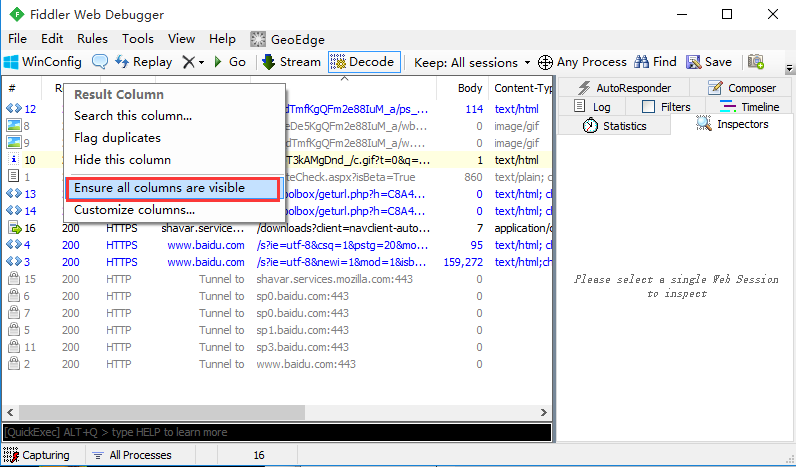Screen dimensions: 796x467
Task: Click the camera screenshot icon
Action: [x=756, y=62]
